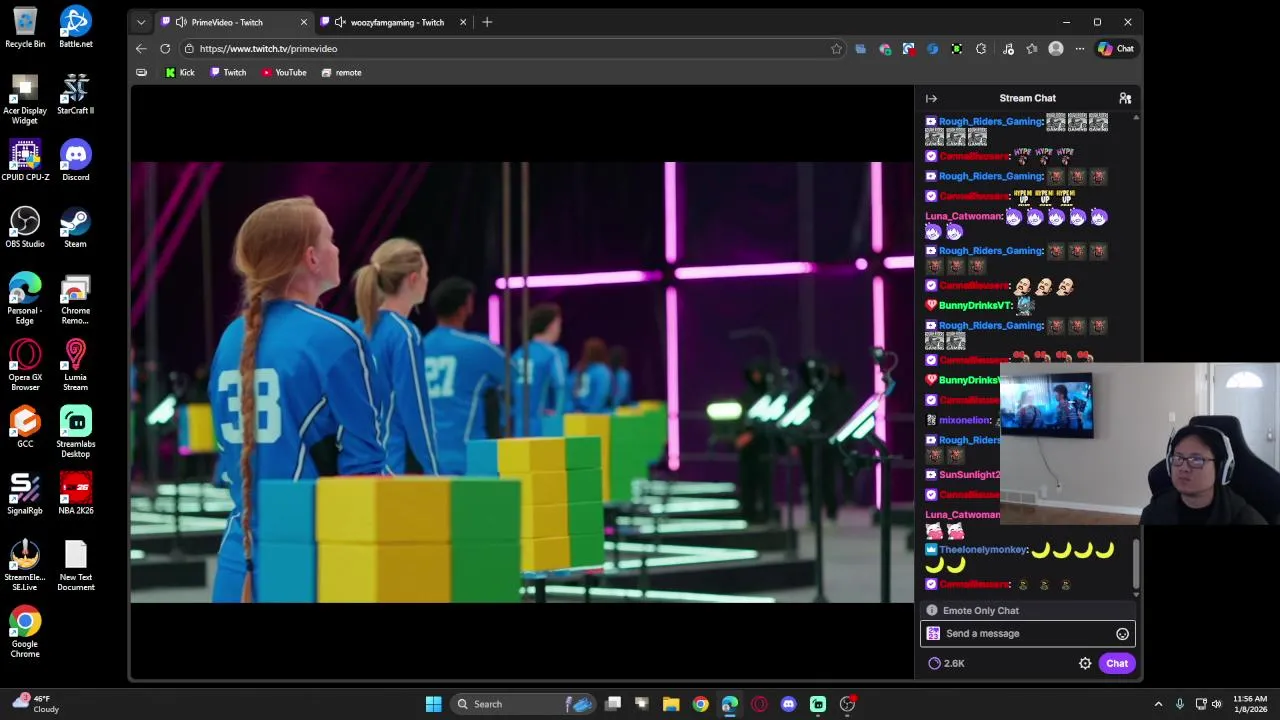Screen dimensions: 1280x720
Task: Unmute the woozyfamgaming tab audio icon
Action: (x=340, y=22)
